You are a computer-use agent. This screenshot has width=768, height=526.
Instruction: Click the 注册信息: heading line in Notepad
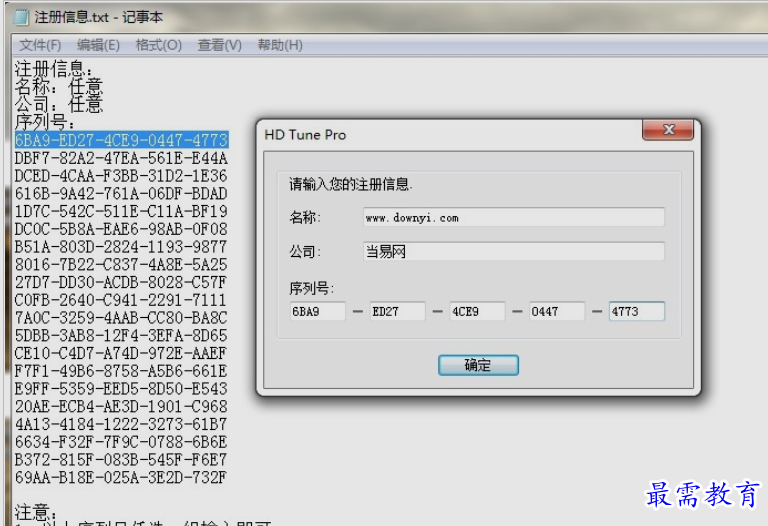[53, 69]
